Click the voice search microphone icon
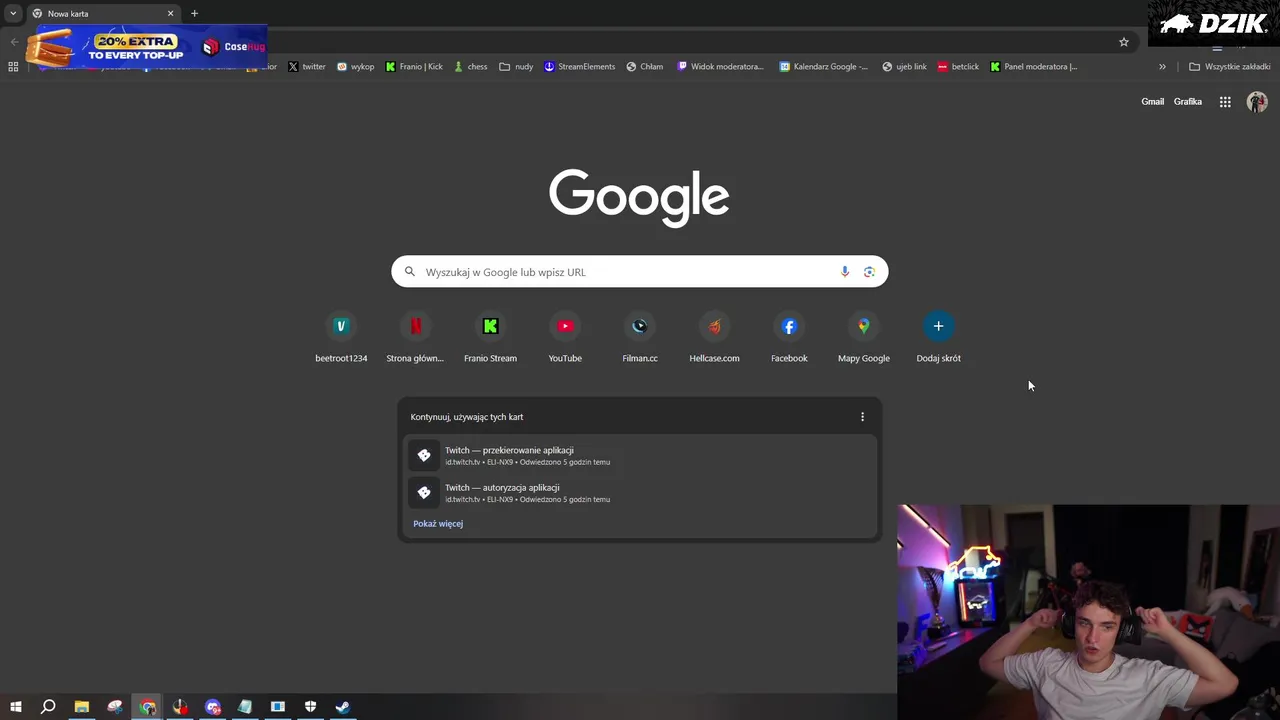This screenshot has height=720, width=1280. click(x=845, y=272)
